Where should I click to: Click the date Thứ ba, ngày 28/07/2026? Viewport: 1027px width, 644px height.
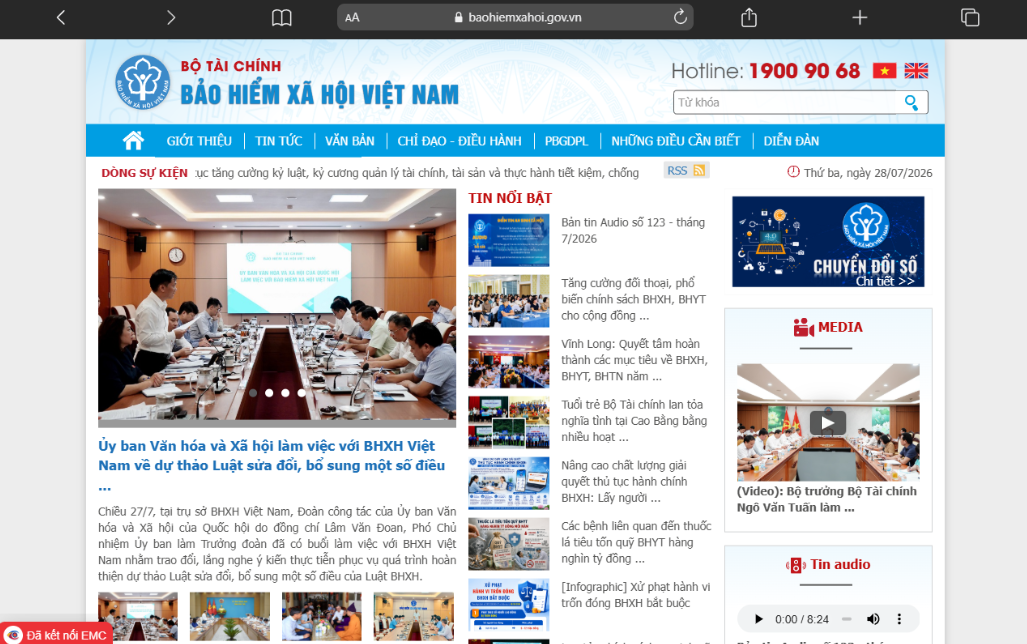click(867, 173)
